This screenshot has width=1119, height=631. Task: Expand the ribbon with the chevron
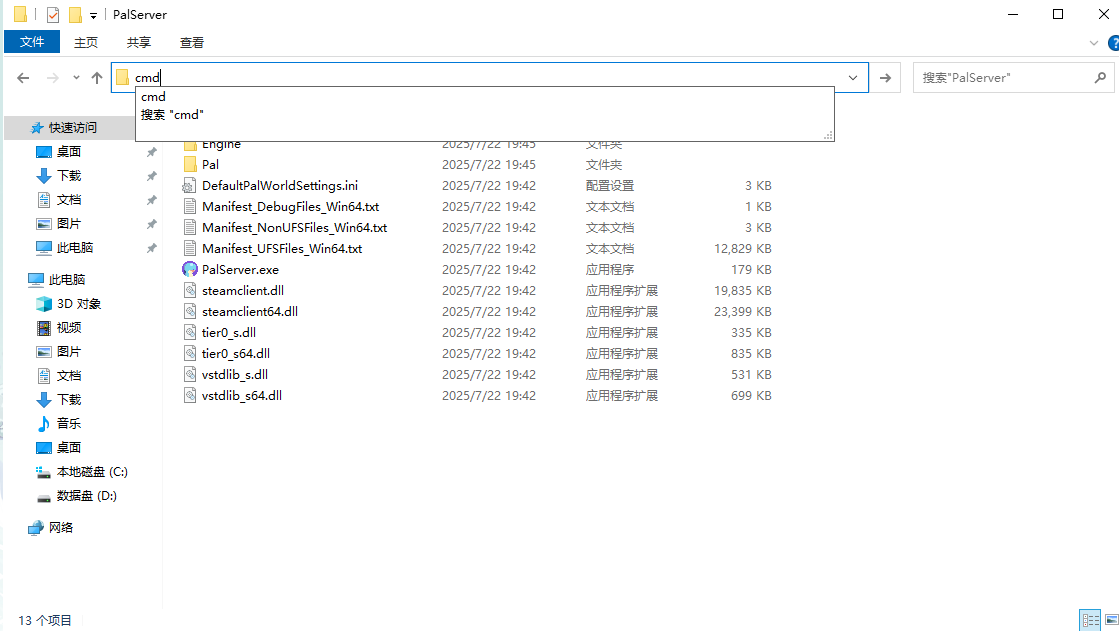coord(1093,43)
